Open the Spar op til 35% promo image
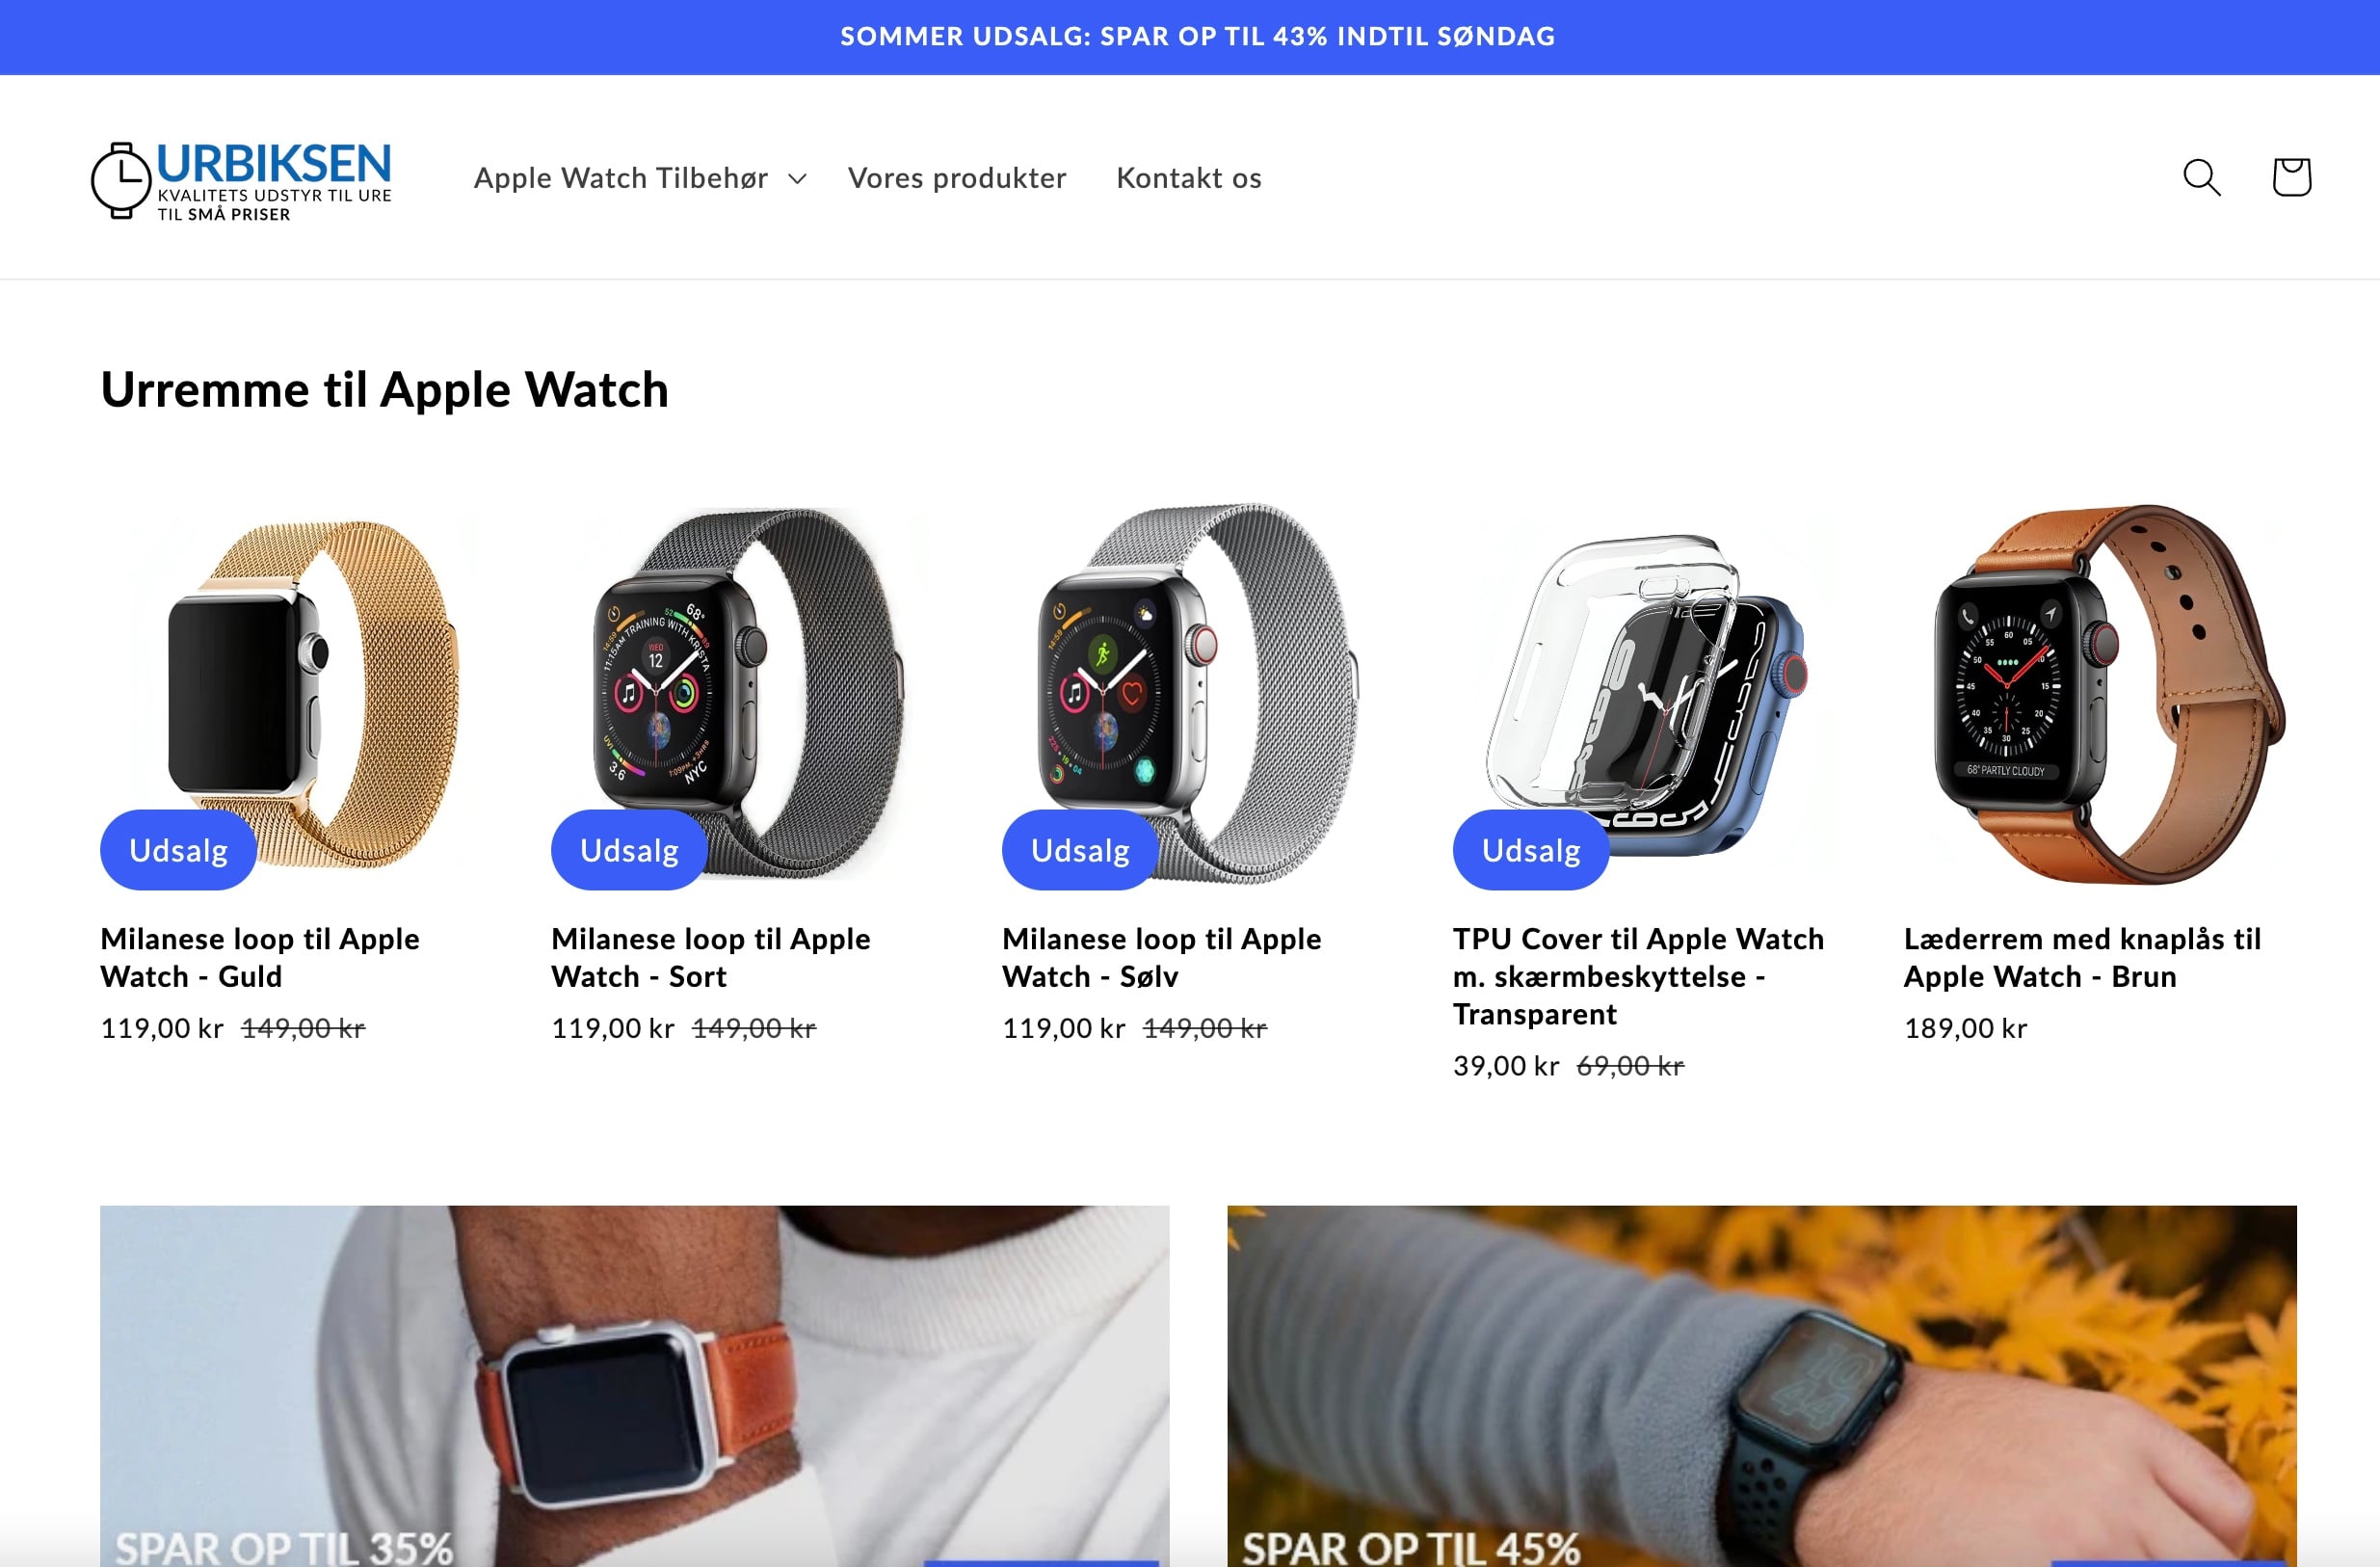 (x=634, y=1386)
